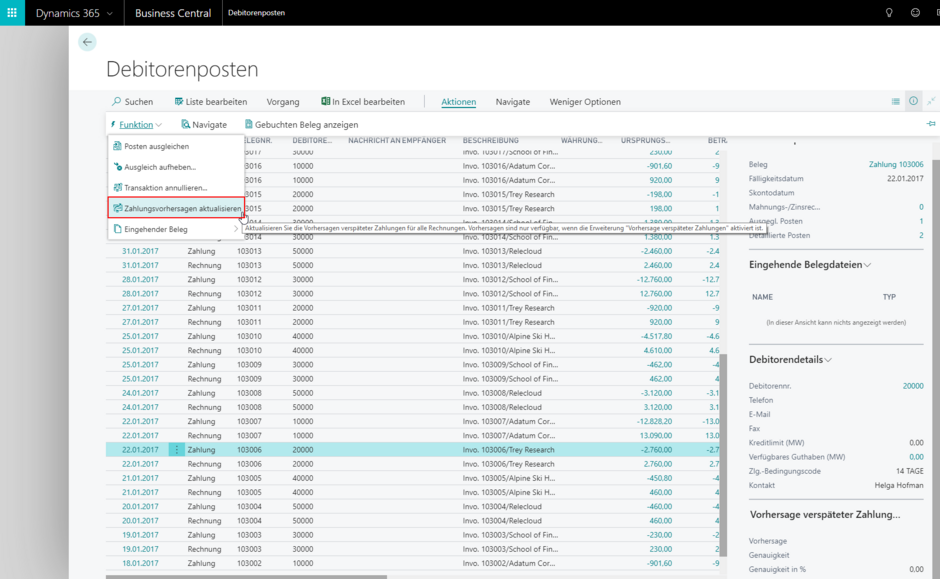Switch view with the list layout icon
Viewport: 940px width, 579px height.
point(896,102)
